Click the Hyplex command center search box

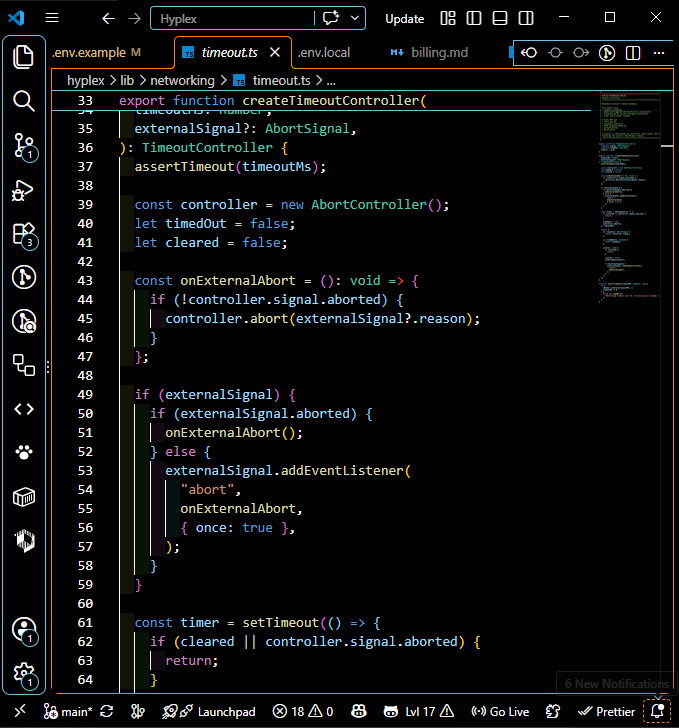pyautogui.click(x=232, y=19)
